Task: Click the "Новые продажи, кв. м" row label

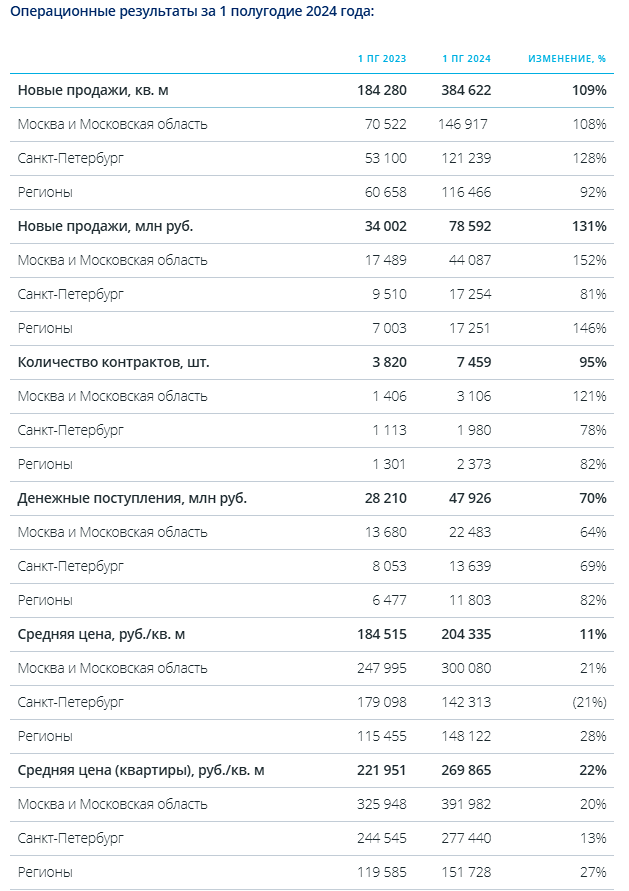Action: (93, 90)
